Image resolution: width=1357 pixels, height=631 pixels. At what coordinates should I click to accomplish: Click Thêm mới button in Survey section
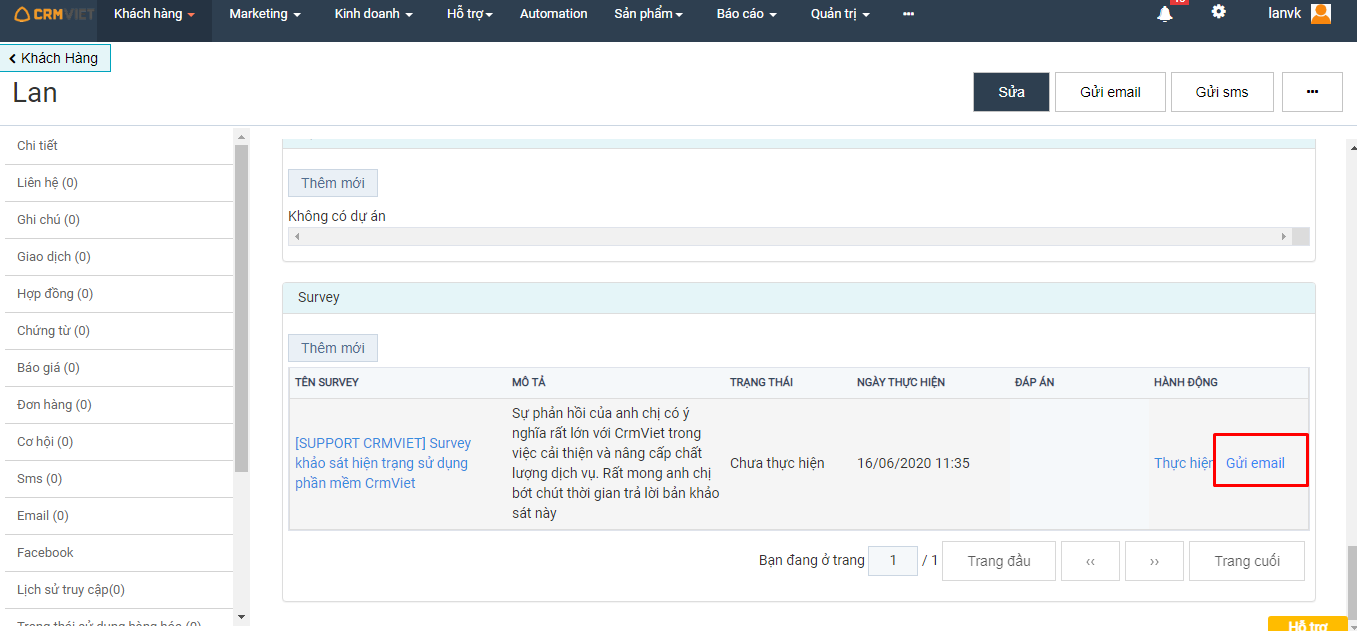[x=333, y=348]
